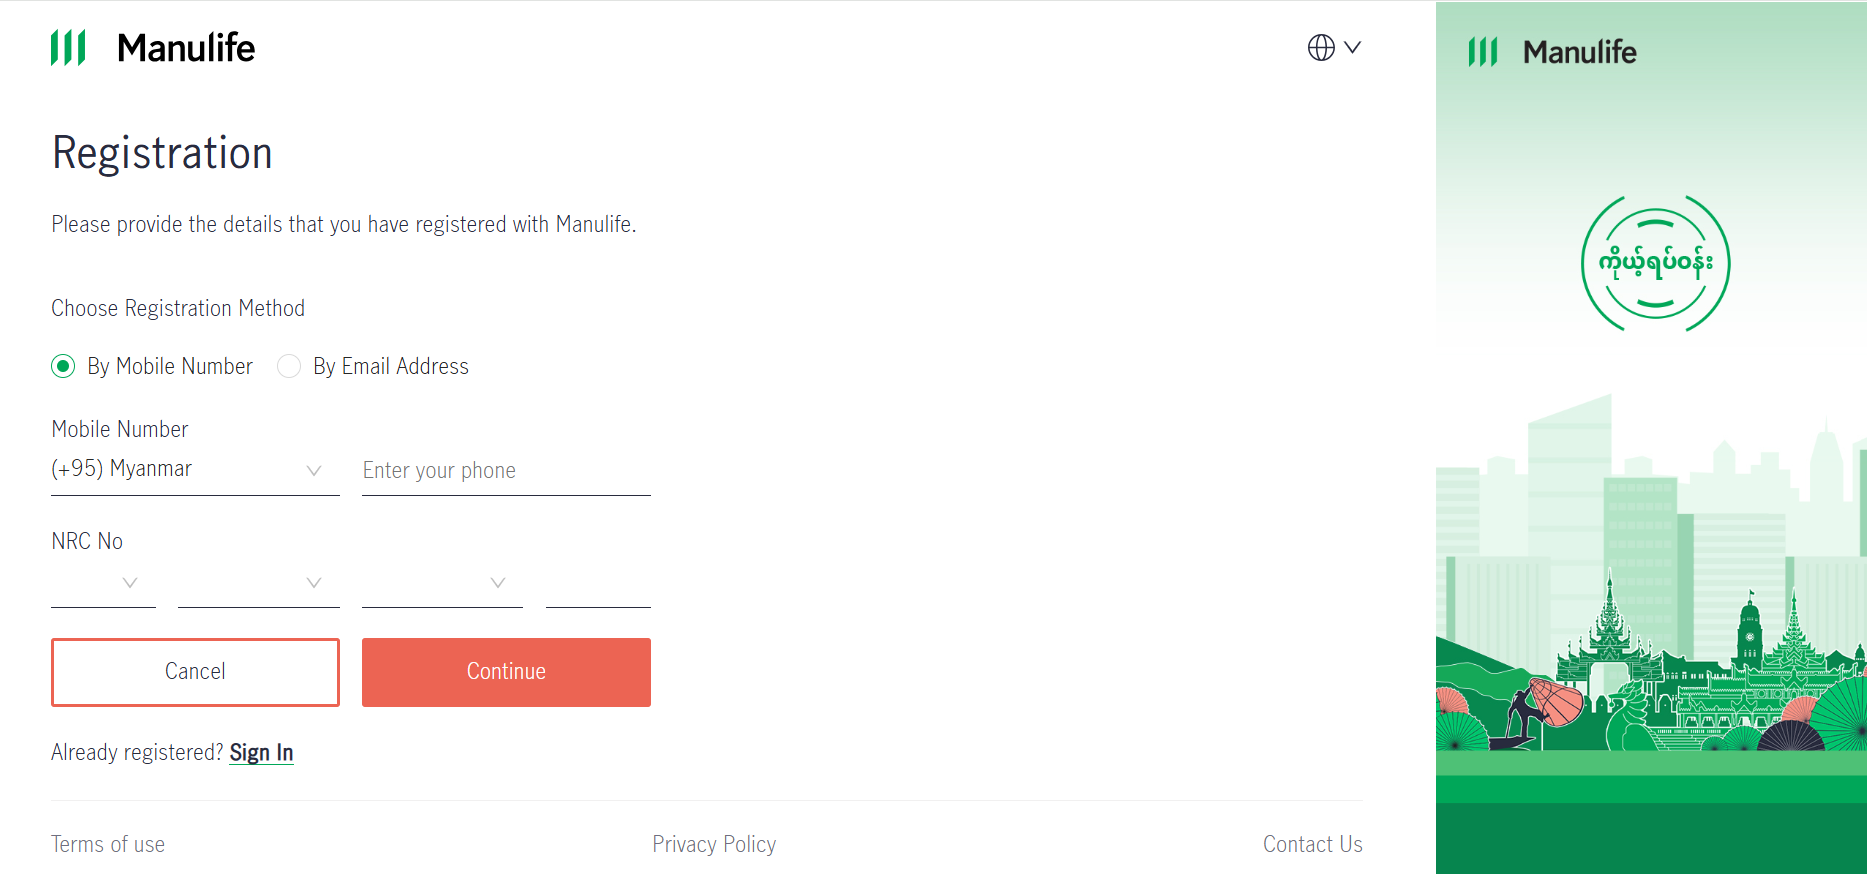Screen dimensions: 1867x874
Task: Open the third NRC No dropdown
Action: tap(442, 583)
